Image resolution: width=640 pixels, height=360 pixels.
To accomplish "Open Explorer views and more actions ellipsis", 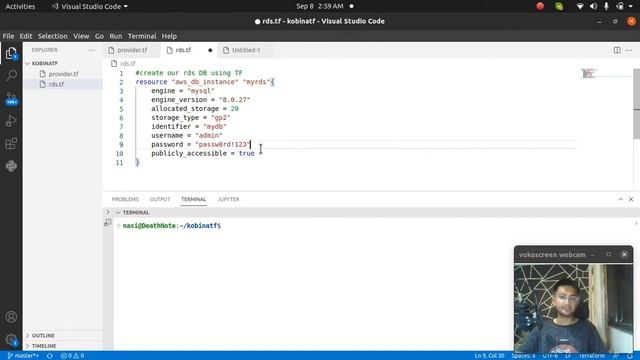I will (x=91, y=50).
